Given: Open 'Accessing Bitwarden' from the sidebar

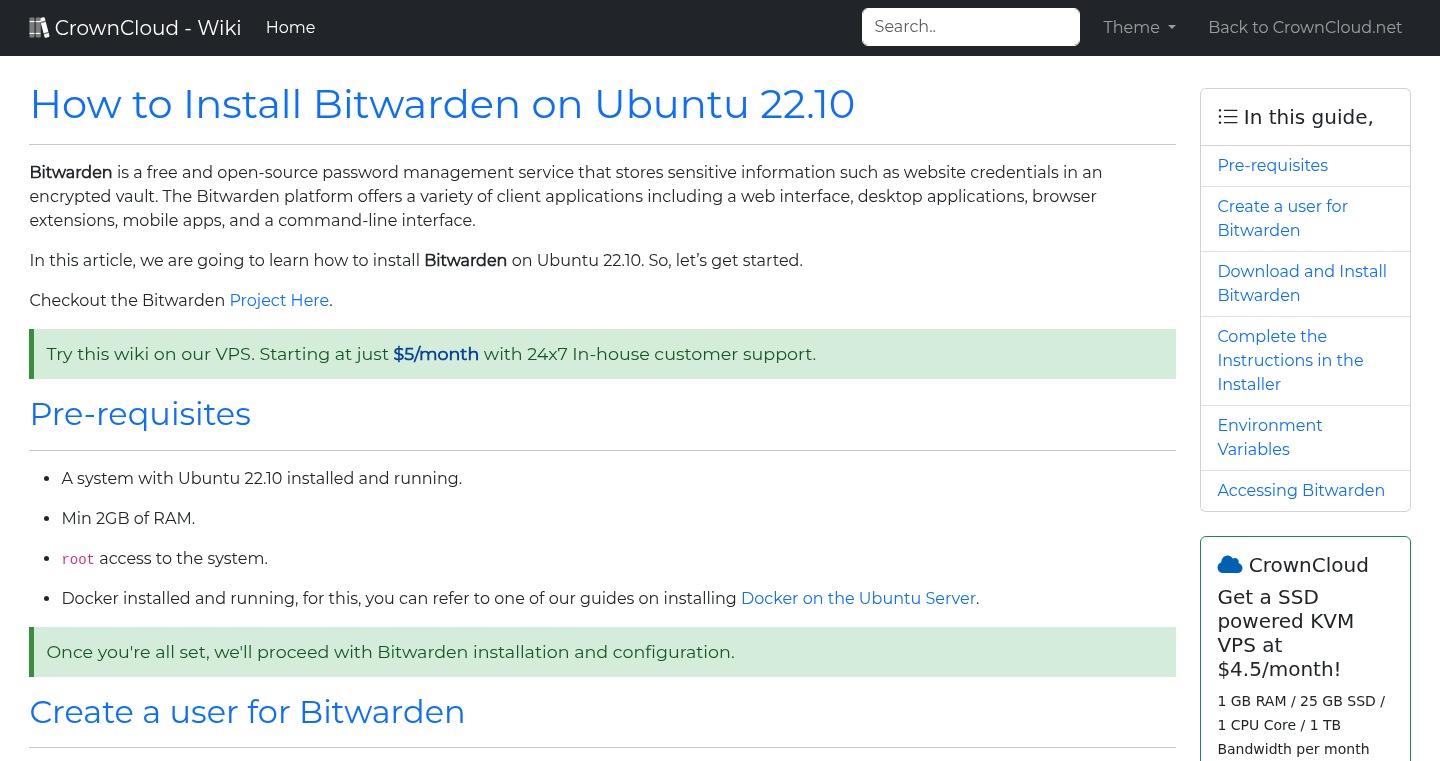Looking at the screenshot, I should (x=1301, y=490).
